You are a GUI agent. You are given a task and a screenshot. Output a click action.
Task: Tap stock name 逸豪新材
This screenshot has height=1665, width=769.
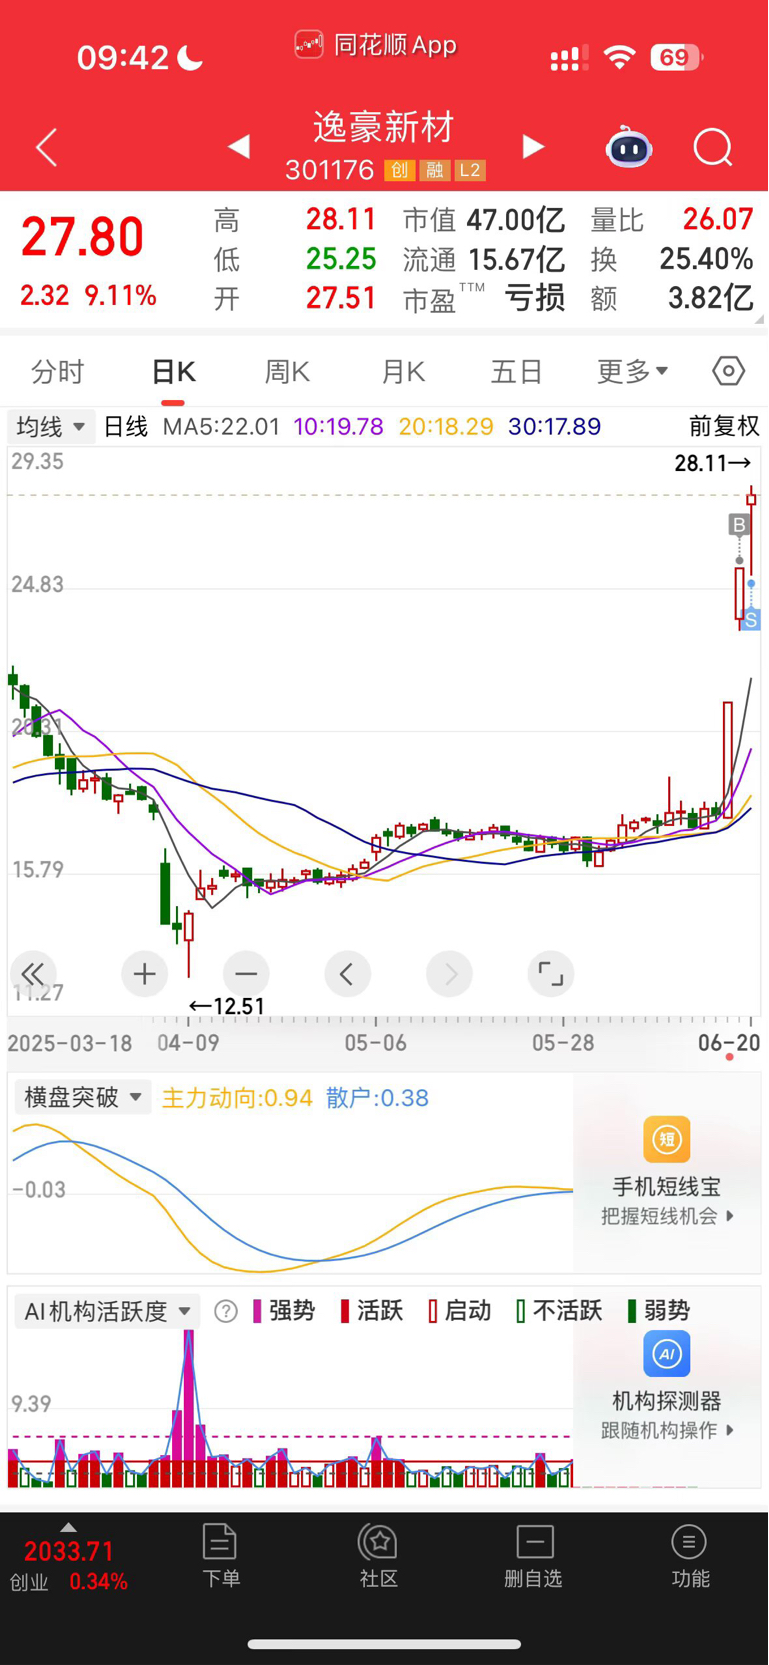(x=384, y=127)
